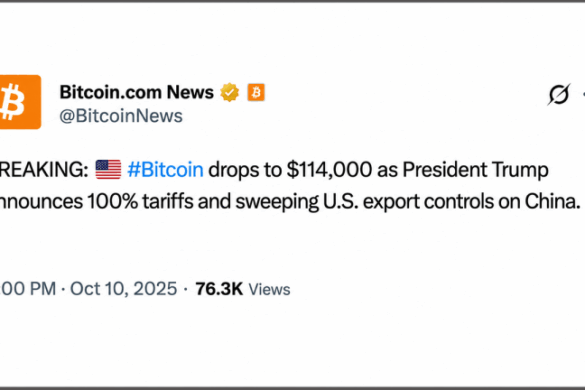Click the Views label
Image resolution: width=585 pixels, height=390 pixels.
(x=269, y=290)
